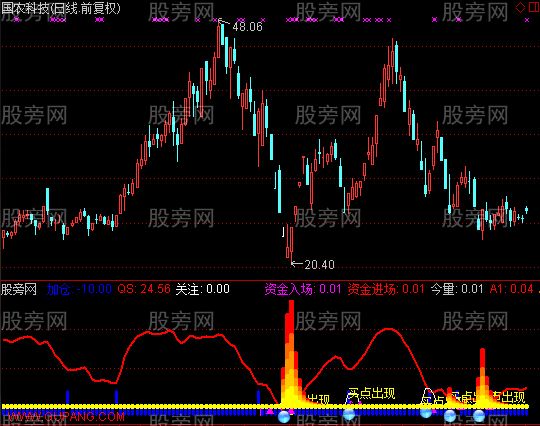Click the second fund inflow spike on right
The image size is (540, 426).
point(482,377)
